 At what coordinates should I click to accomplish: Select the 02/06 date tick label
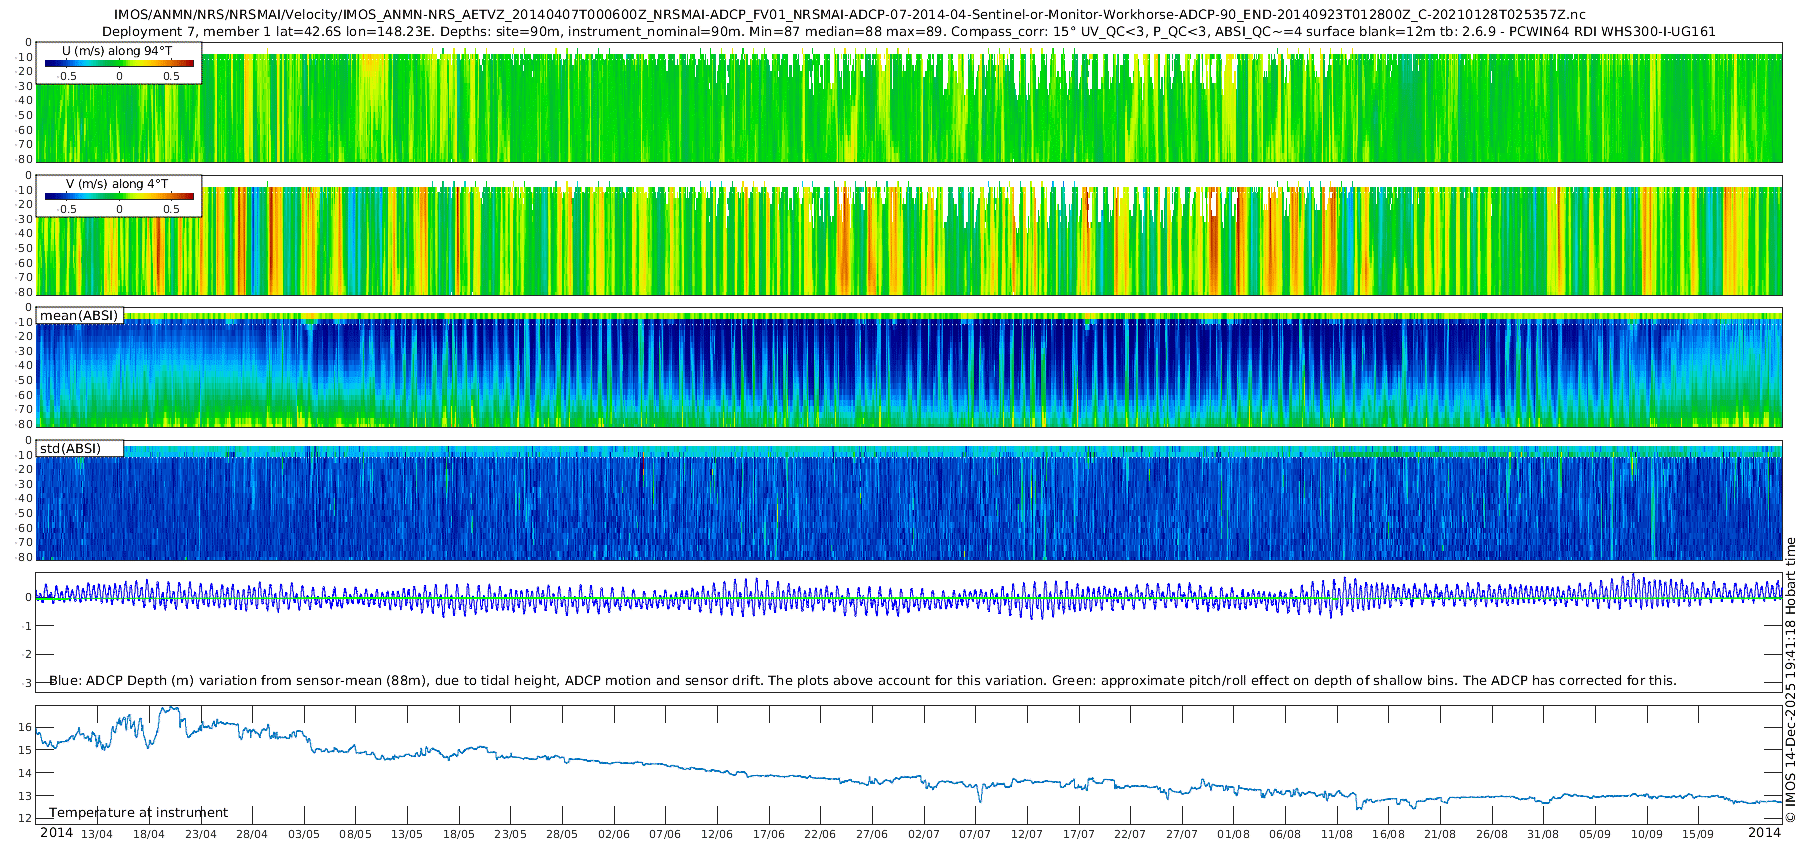click(614, 834)
